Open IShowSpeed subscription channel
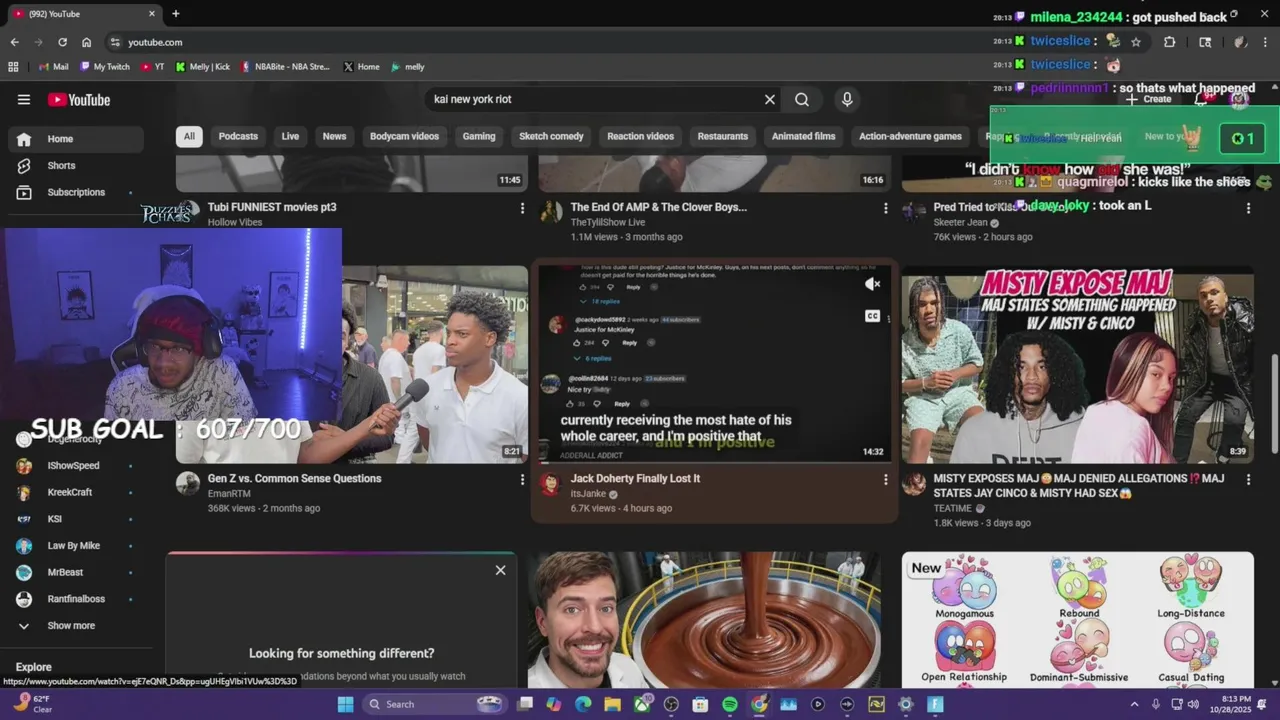Image resolution: width=1280 pixels, height=720 pixels. [x=76, y=466]
